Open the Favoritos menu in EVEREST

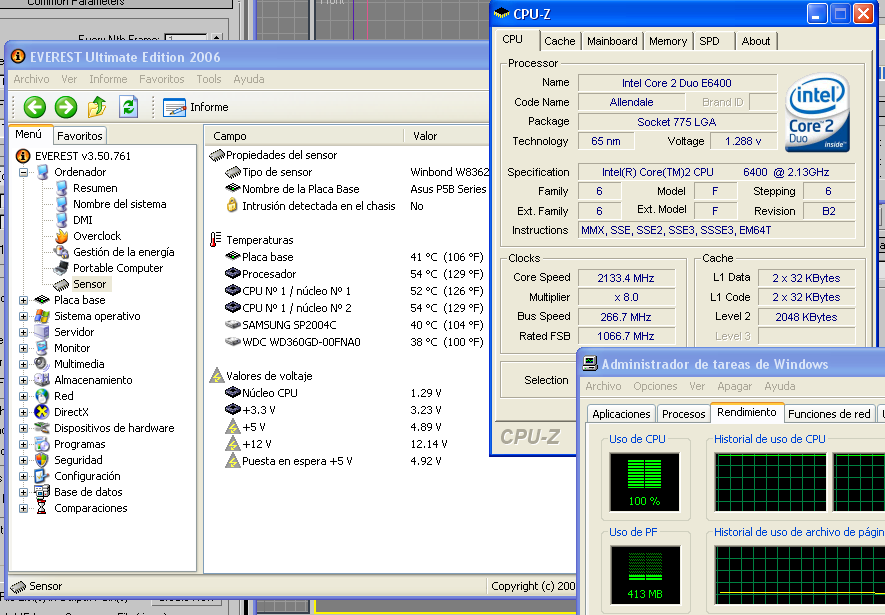(161, 79)
